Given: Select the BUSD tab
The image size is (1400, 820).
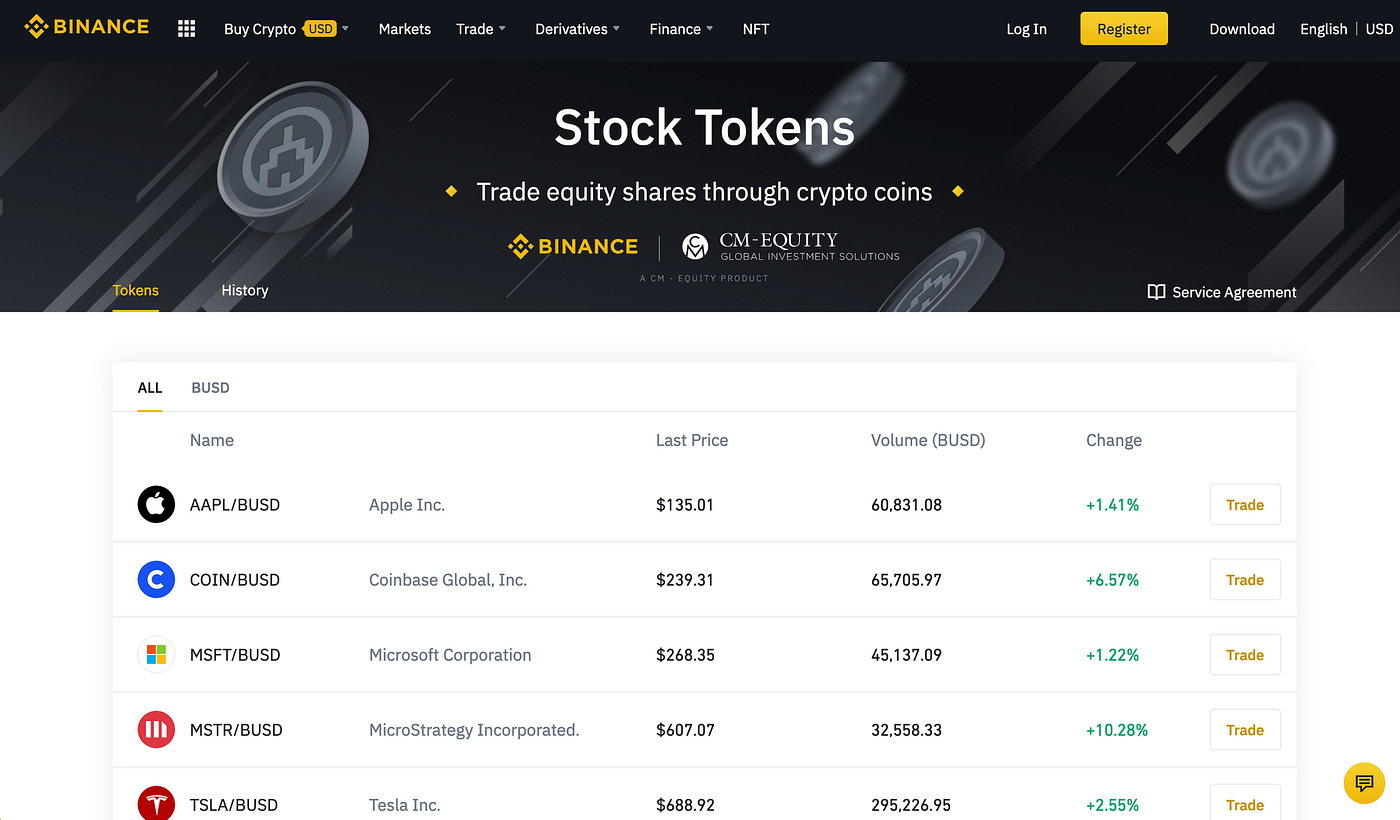Looking at the screenshot, I should [x=210, y=387].
